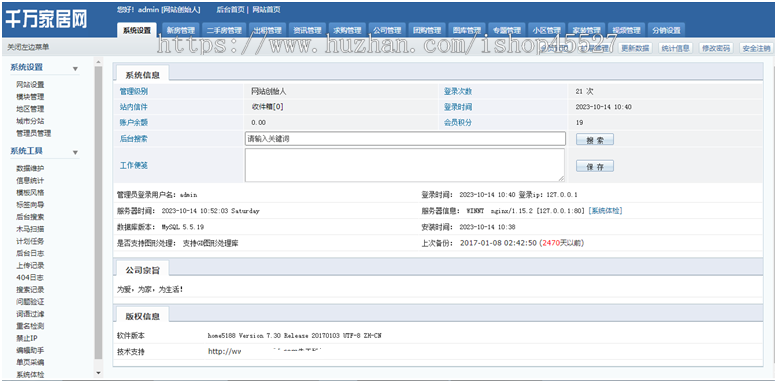777x383 pixels.
Task: Open 木马扫描 in the sidebar
Action: tap(30, 229)
